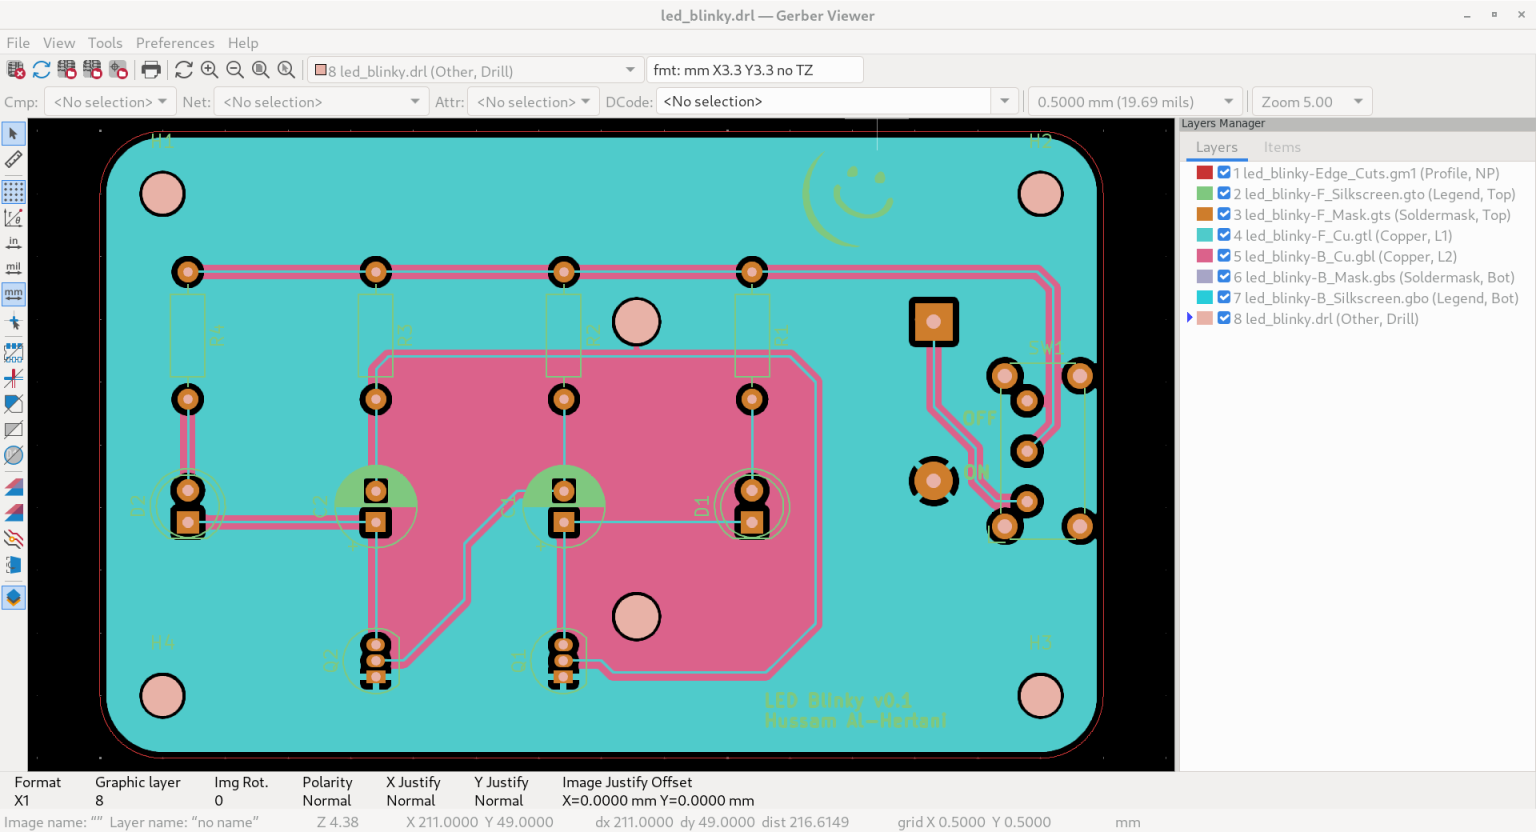Open the Tools menu
The width and height of the screenshot is (1536, 832).
coord(105,43)
